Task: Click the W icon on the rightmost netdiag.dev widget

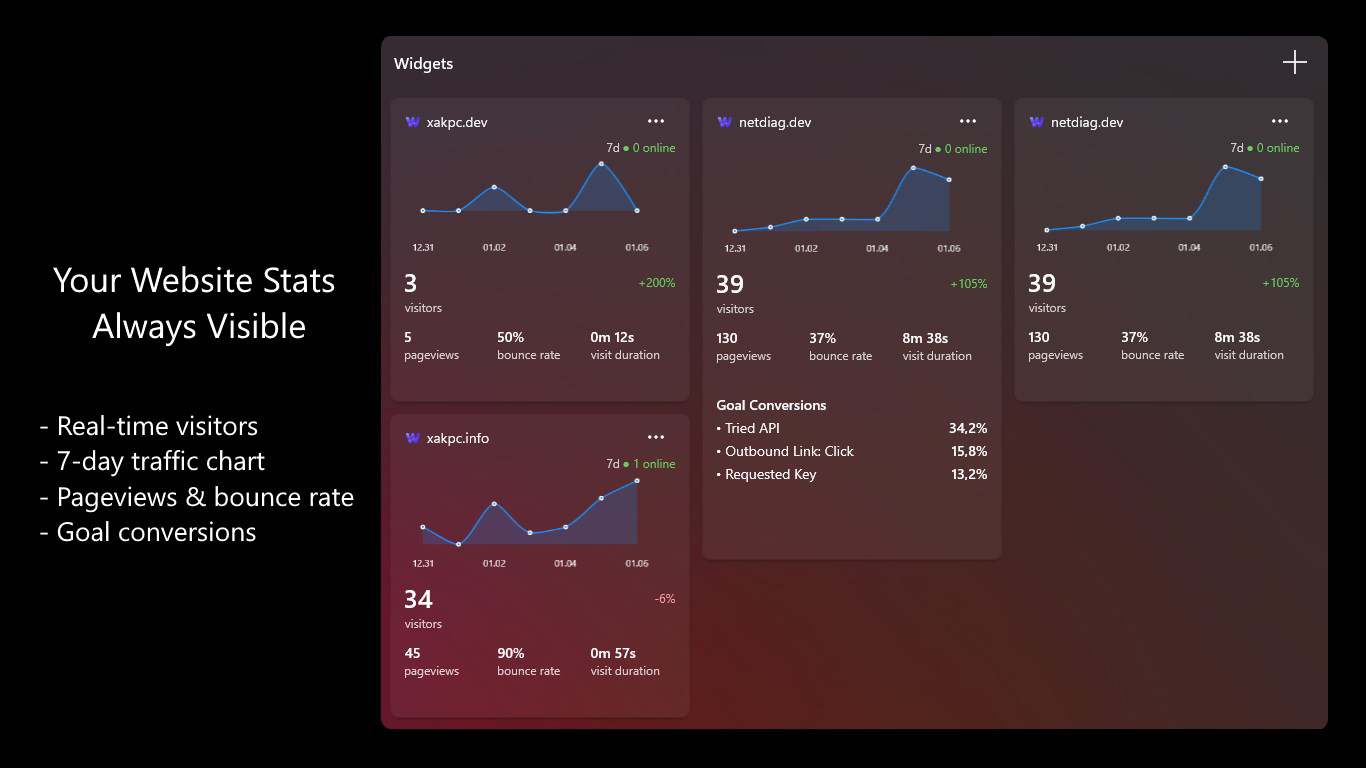Action: 1035,121
